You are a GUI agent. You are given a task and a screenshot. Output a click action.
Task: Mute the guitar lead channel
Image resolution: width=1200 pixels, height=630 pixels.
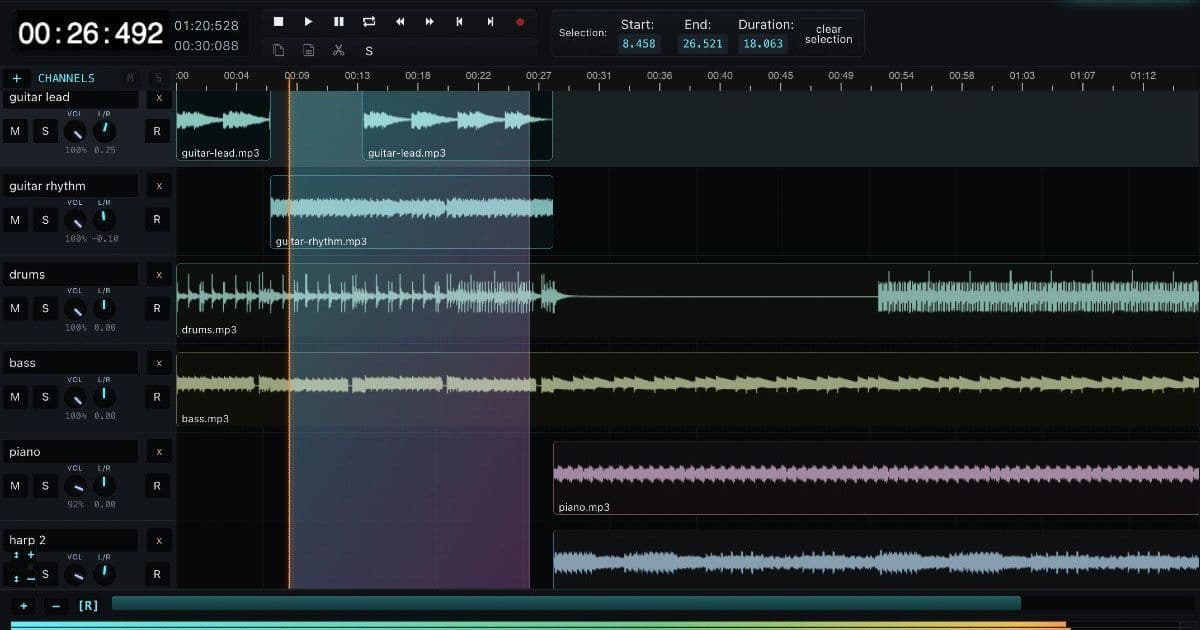(x=15, y=131)
